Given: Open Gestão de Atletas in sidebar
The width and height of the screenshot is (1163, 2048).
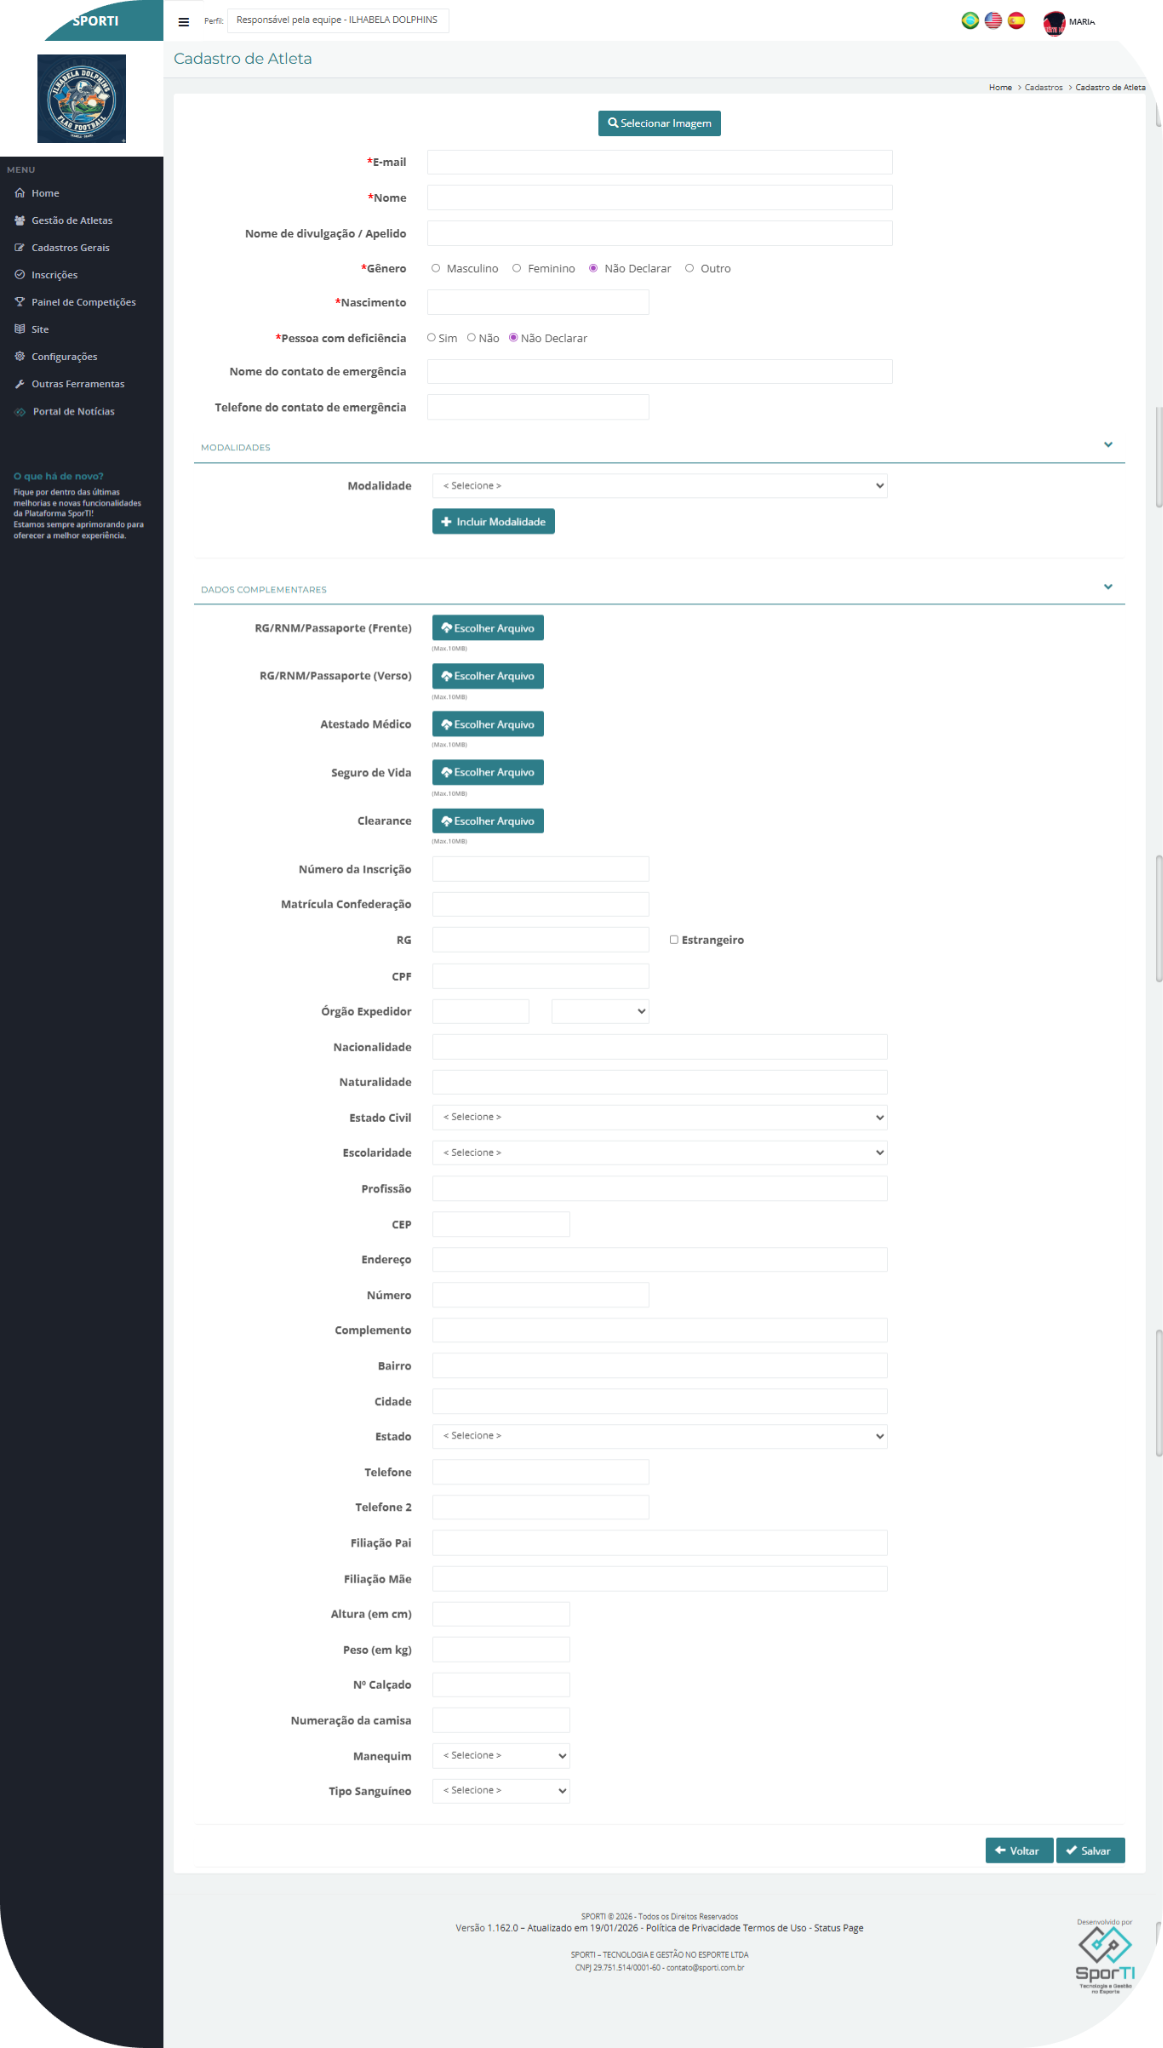Looking at the screenshot, I should (71, 221).
